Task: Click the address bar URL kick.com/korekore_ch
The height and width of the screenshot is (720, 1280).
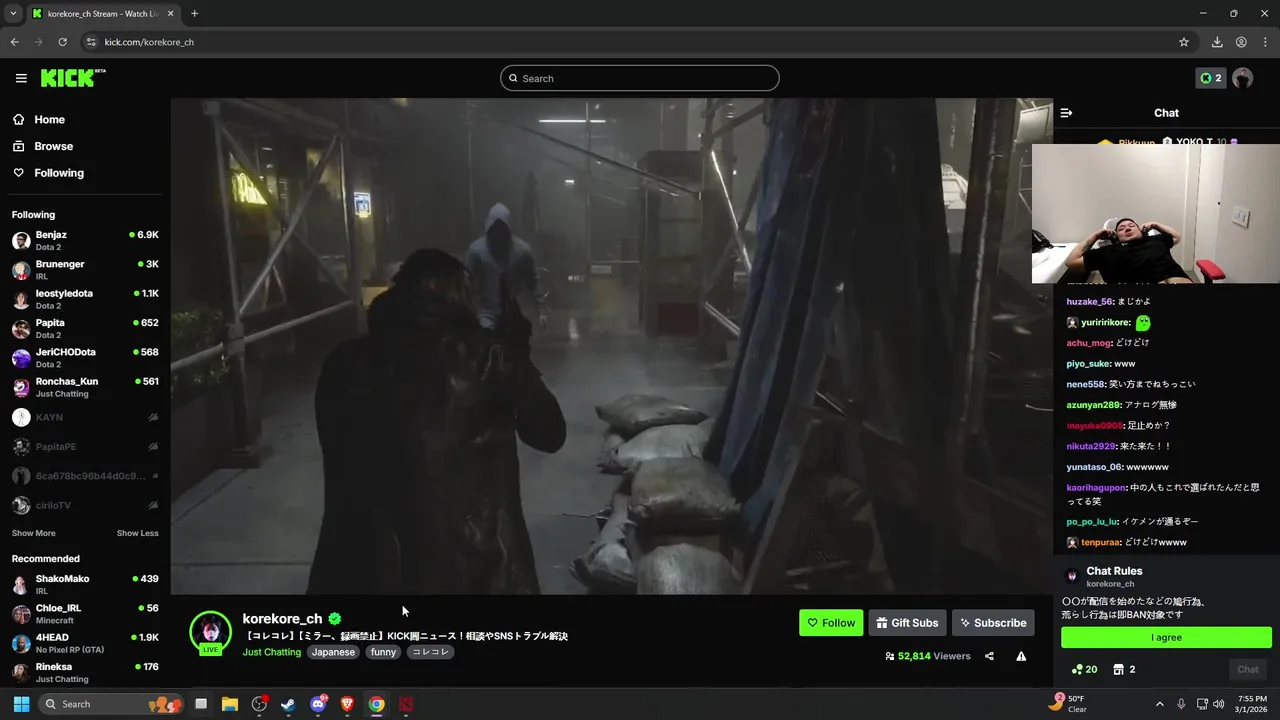Action: 149,42
